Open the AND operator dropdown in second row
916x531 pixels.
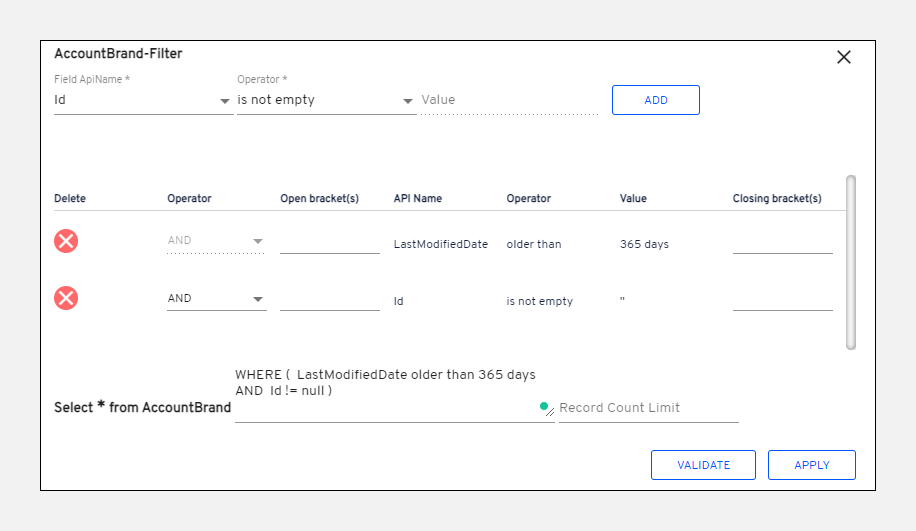(x=216, y=298)
